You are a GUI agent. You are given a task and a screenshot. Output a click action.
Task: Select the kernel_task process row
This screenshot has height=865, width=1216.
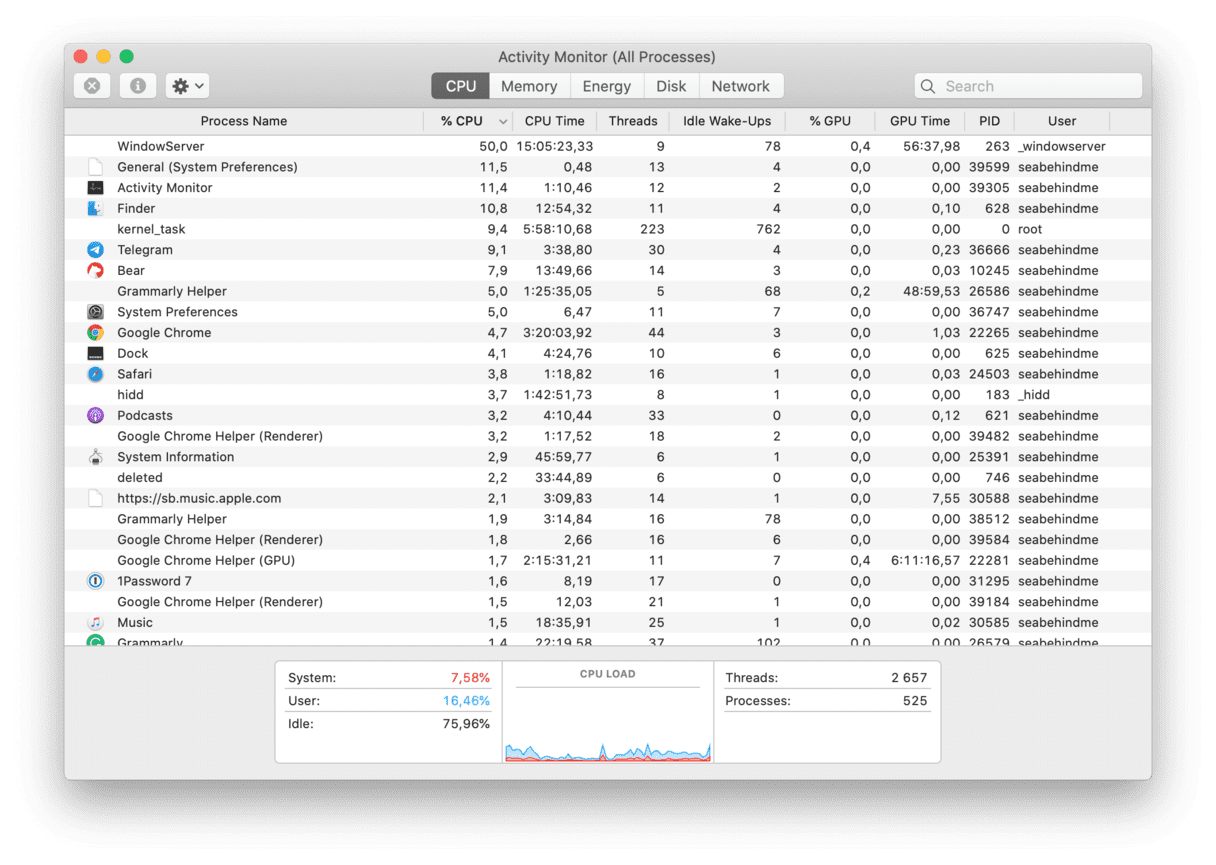coord(608,229)
